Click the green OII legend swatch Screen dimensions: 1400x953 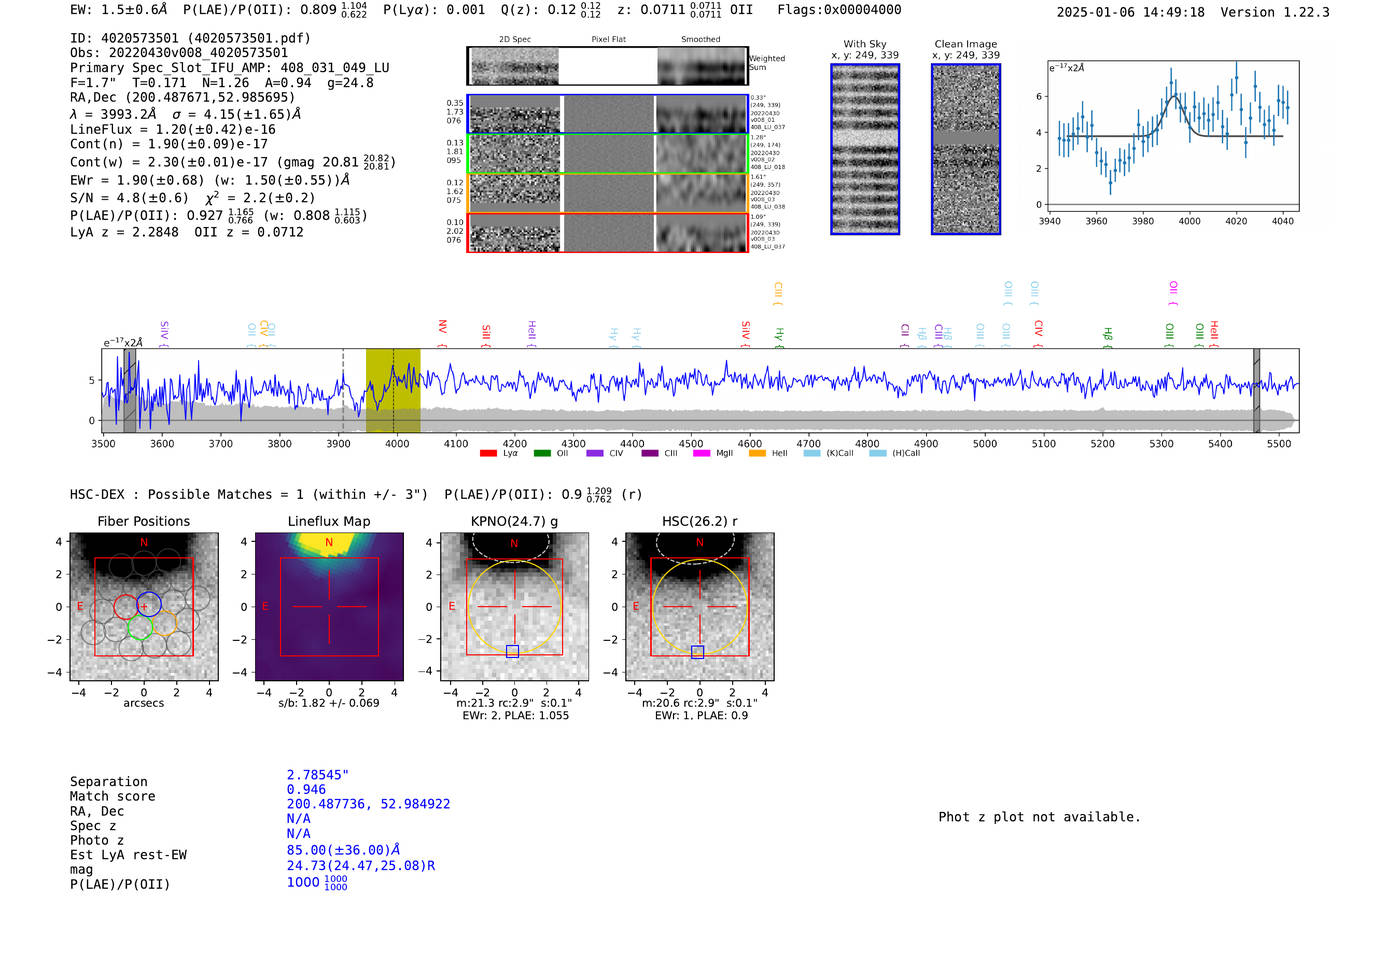(x=542, y=454)
